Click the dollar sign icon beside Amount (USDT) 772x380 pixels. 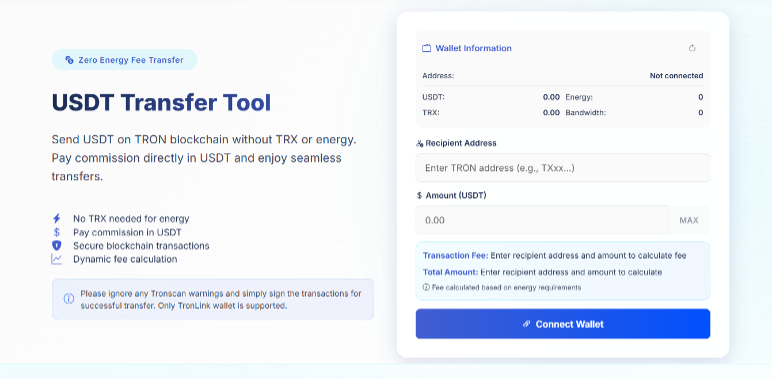pyautogui.click(x=419, y=195)
